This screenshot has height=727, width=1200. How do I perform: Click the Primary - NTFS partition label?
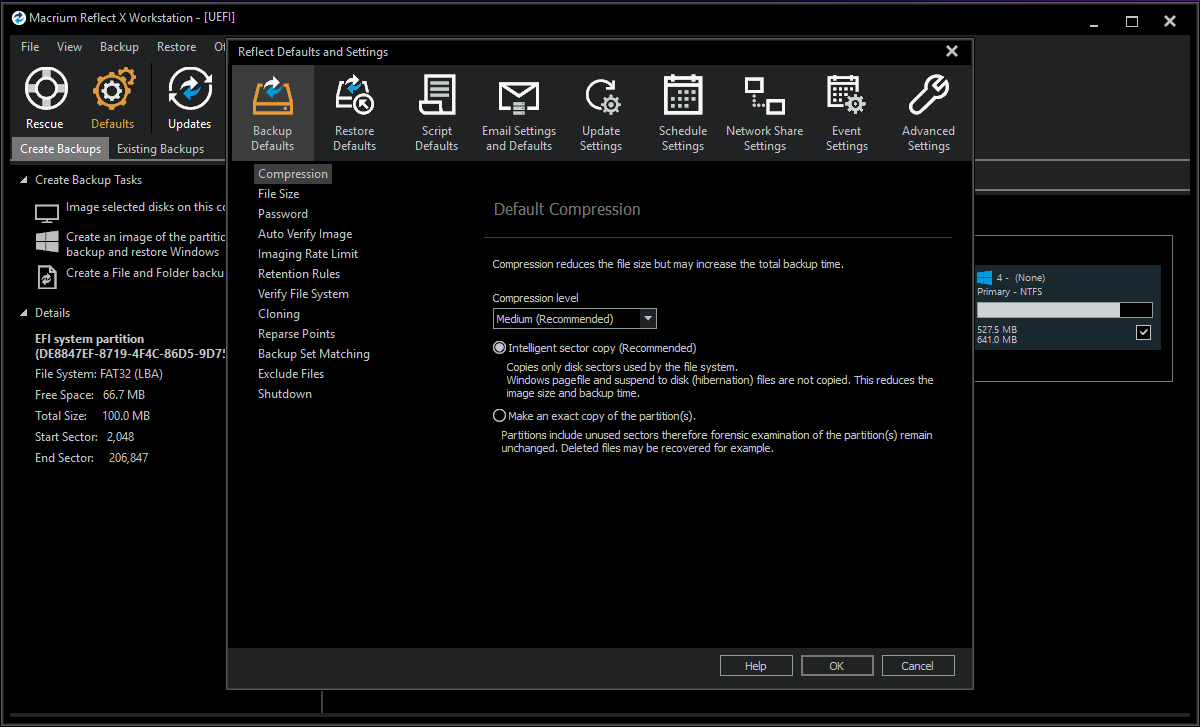[1011, 292]
